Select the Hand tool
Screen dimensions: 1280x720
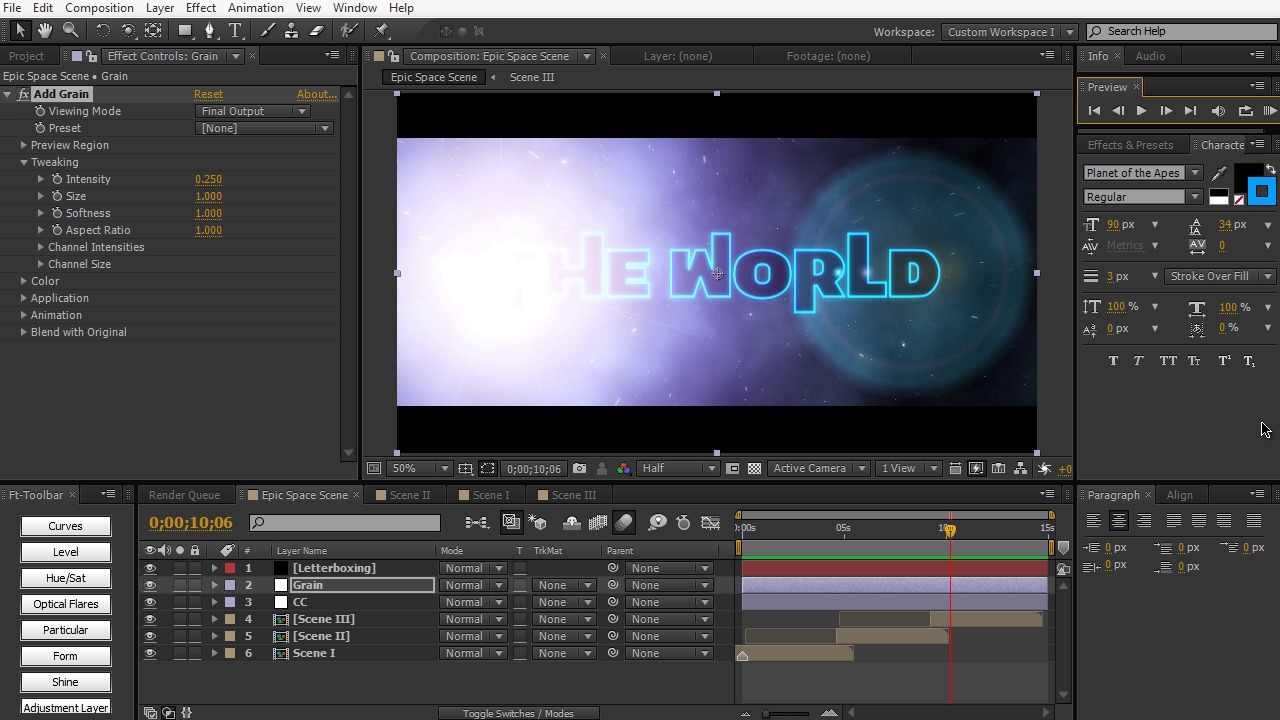[45, 31]
